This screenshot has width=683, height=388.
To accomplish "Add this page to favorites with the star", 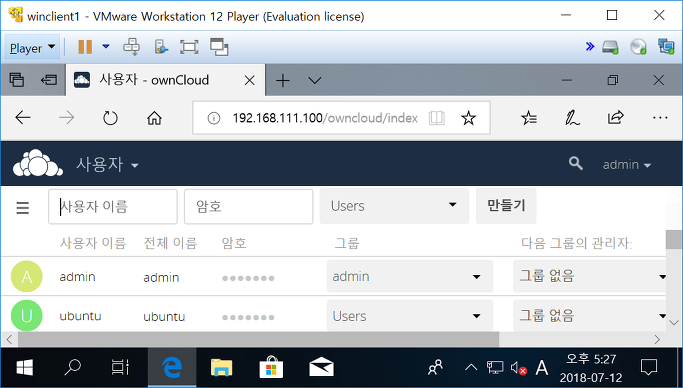I will click(469, 118).
